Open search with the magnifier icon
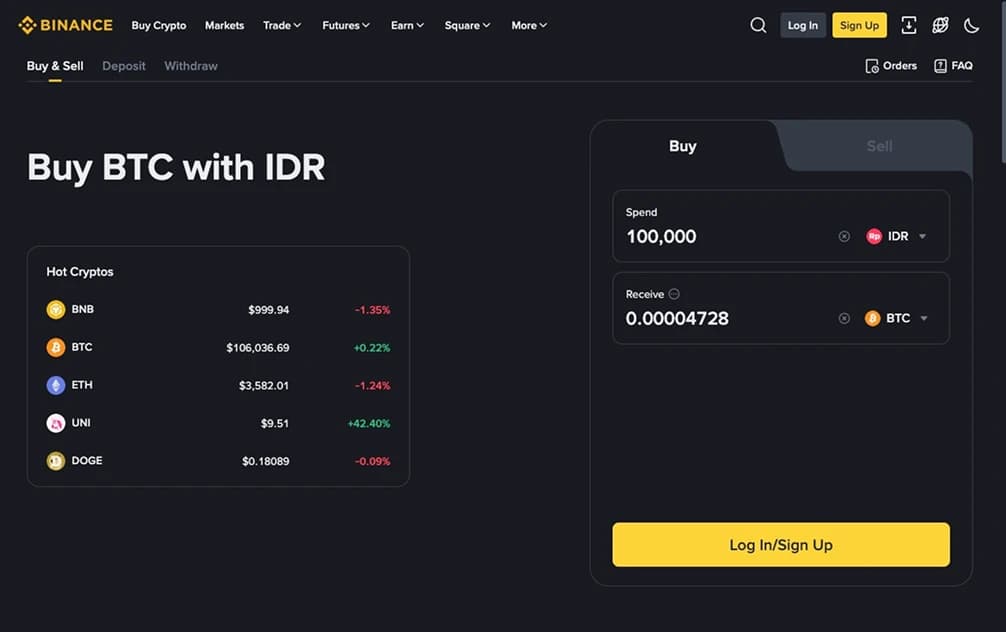1006x632 pixels. point(758,24)
